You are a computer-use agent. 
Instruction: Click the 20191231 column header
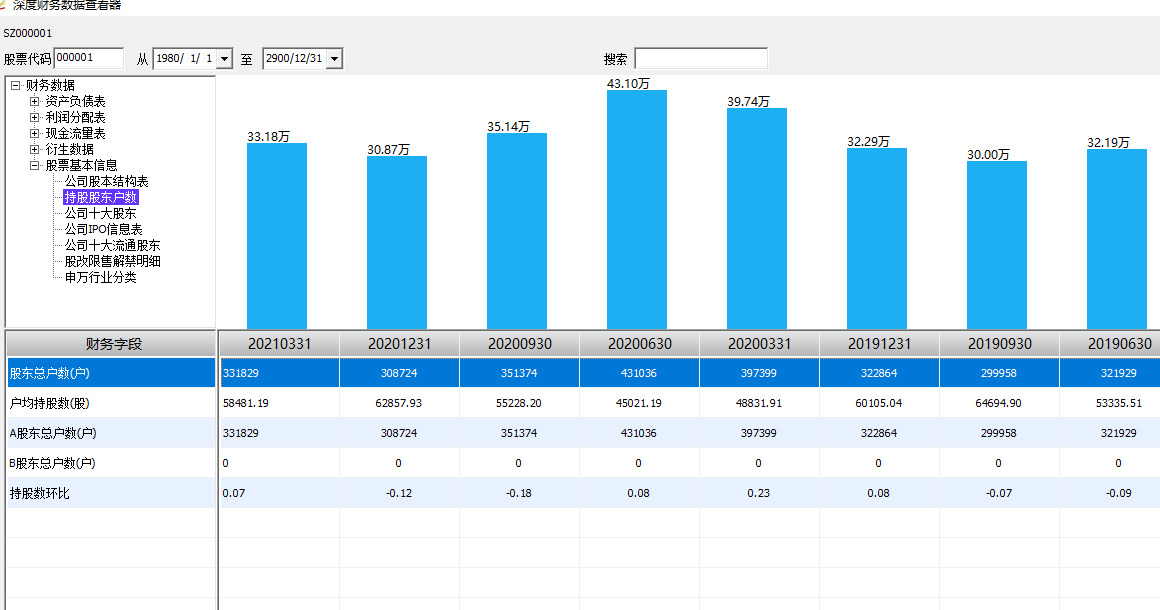coord(879,344)
